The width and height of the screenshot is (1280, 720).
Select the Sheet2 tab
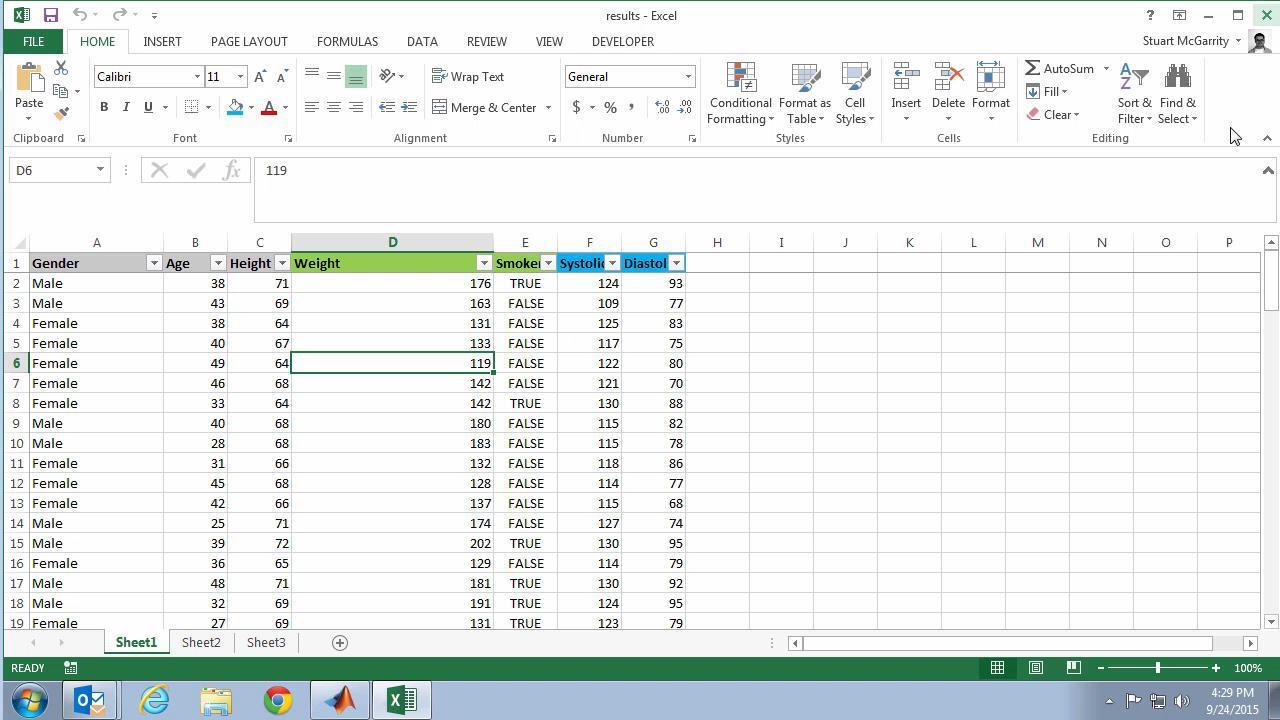click(200, 642)
